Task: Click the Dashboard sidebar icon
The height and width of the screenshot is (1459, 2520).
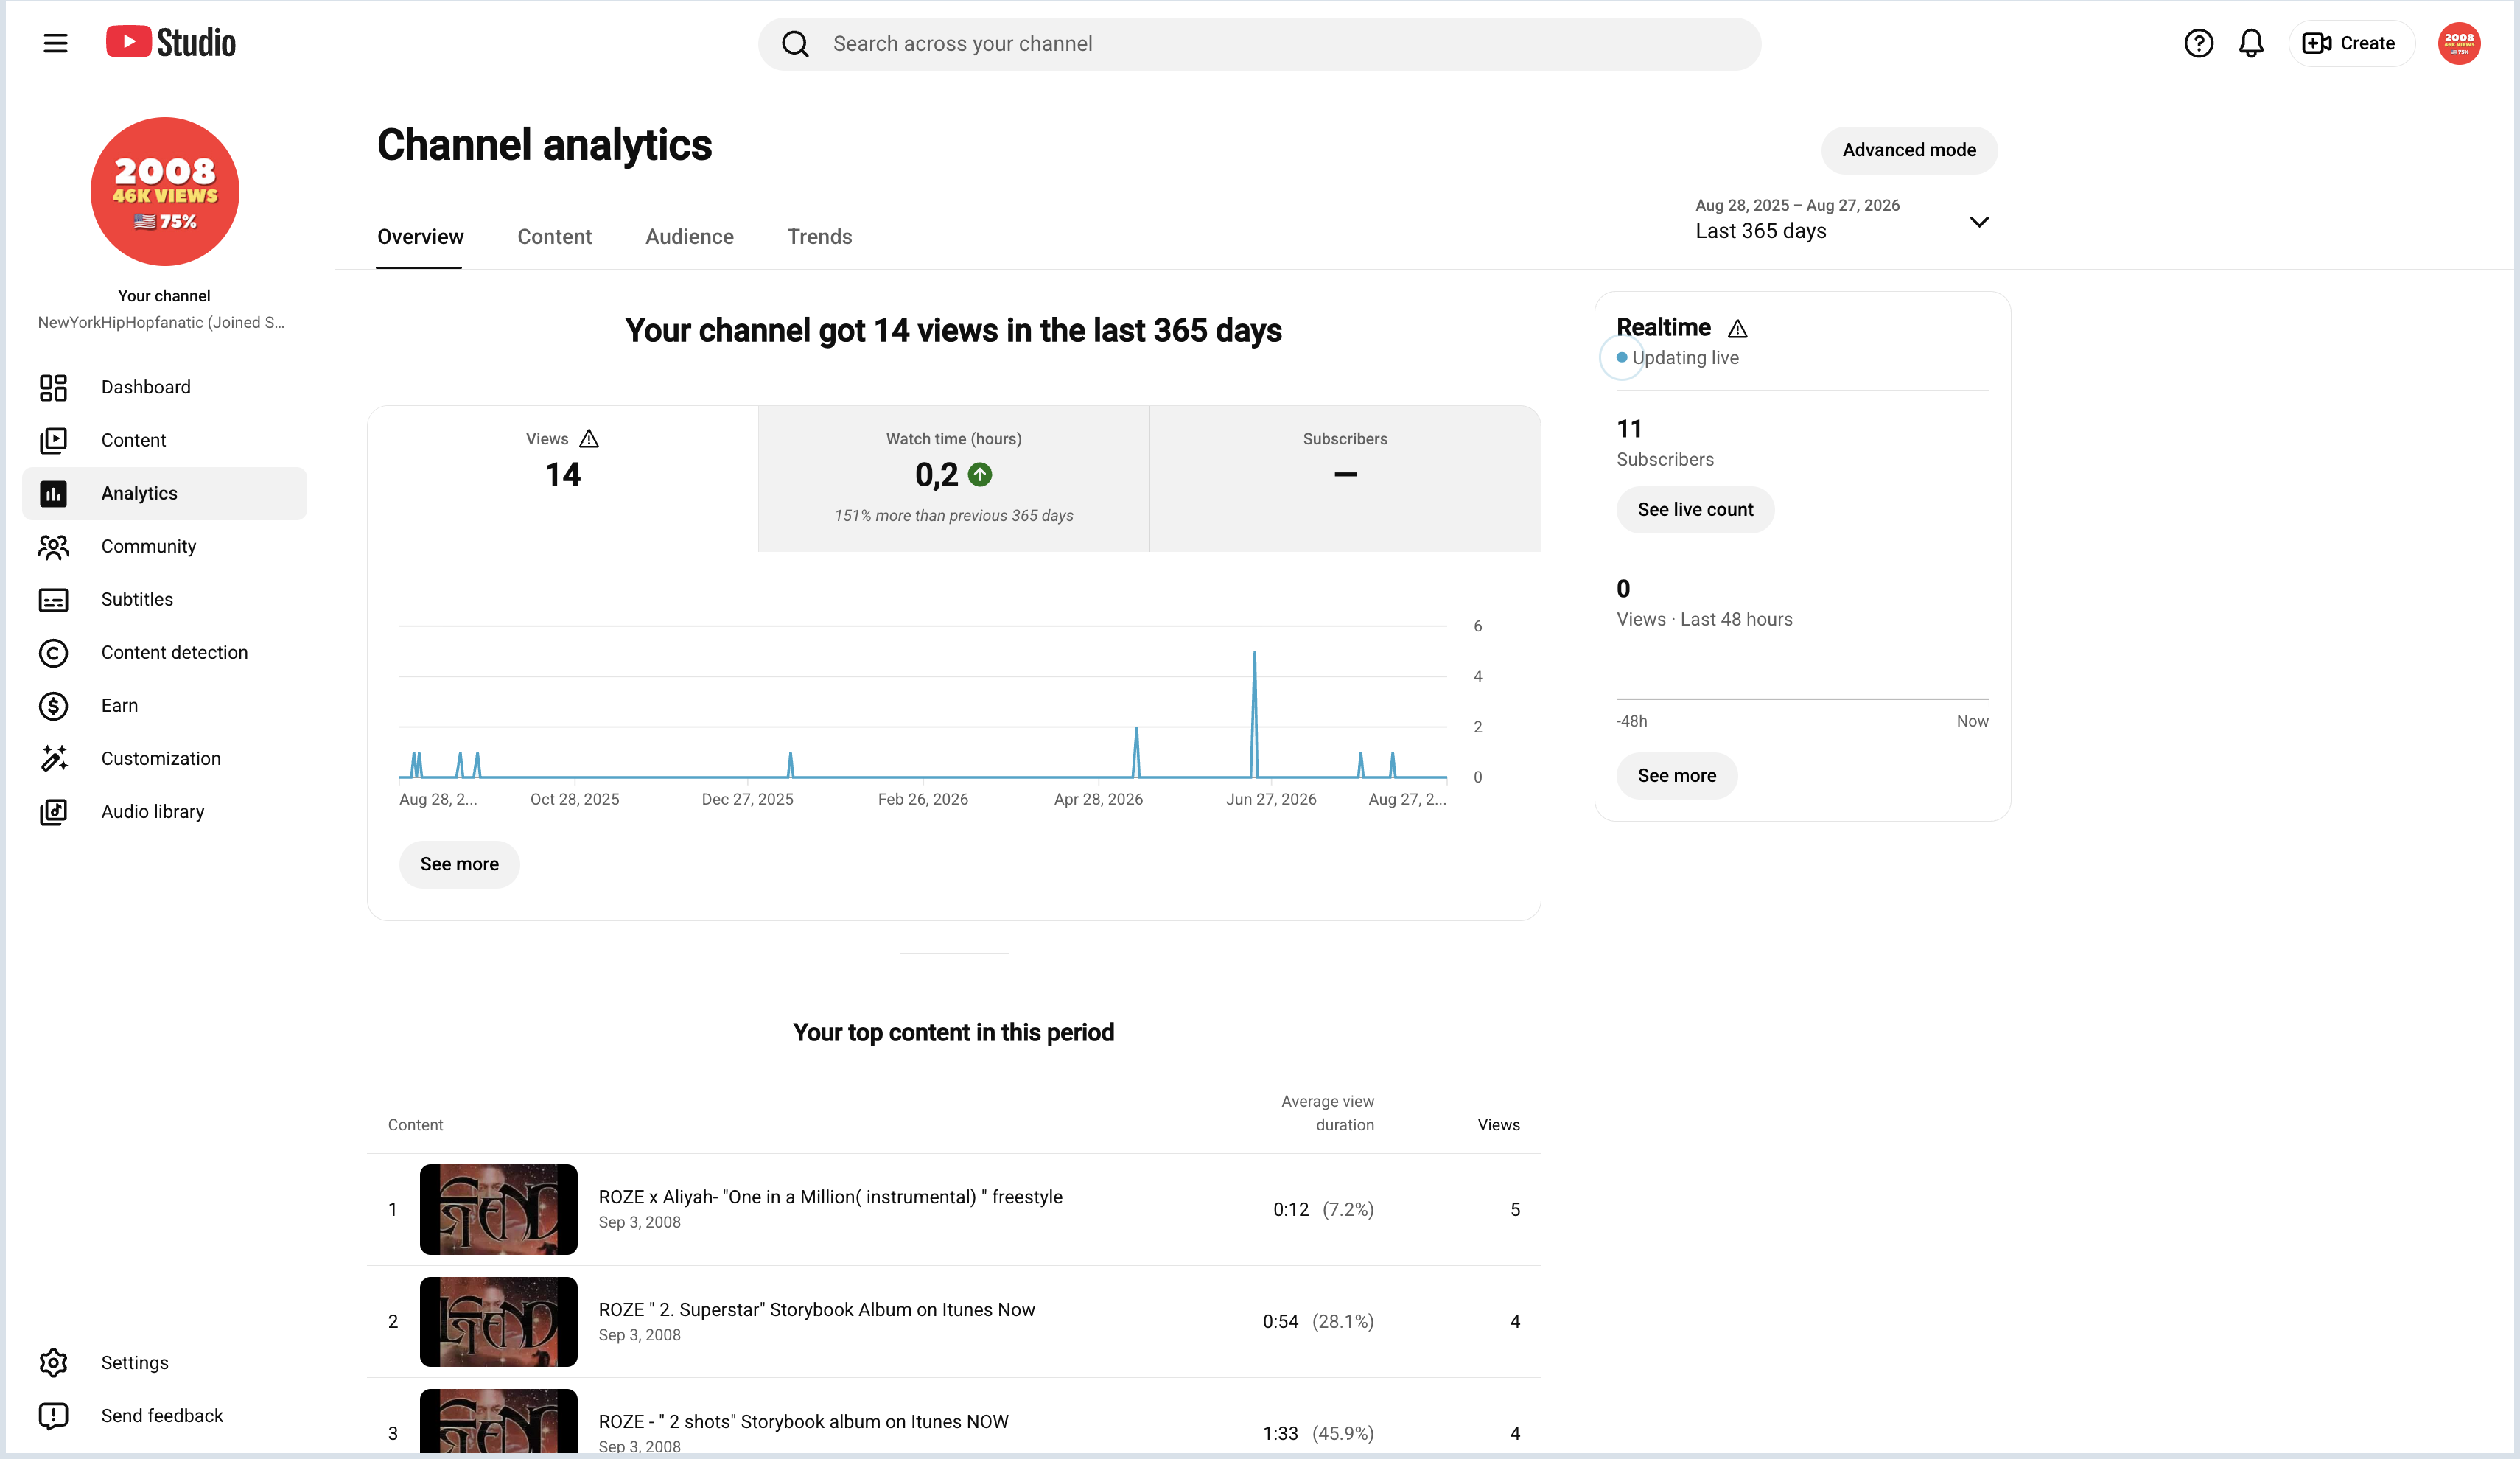Action: 53,387
